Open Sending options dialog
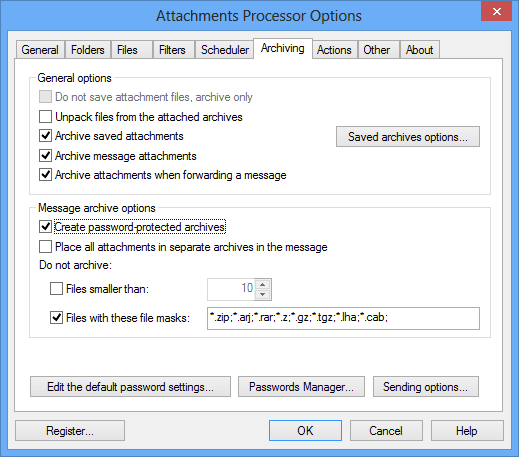 (426, 387)
